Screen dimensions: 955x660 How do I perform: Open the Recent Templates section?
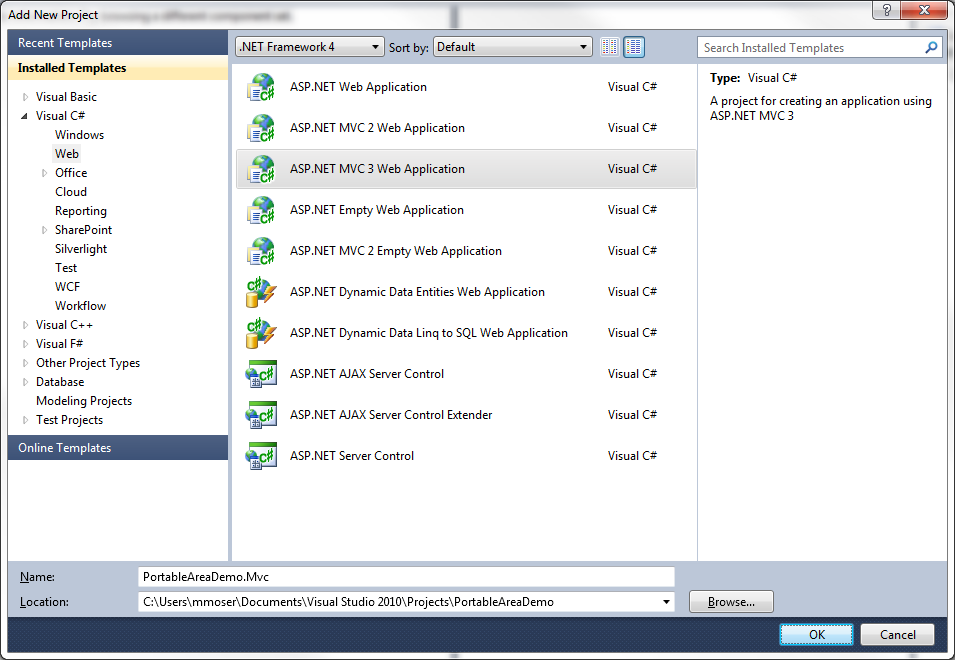[x=118, y=43]
